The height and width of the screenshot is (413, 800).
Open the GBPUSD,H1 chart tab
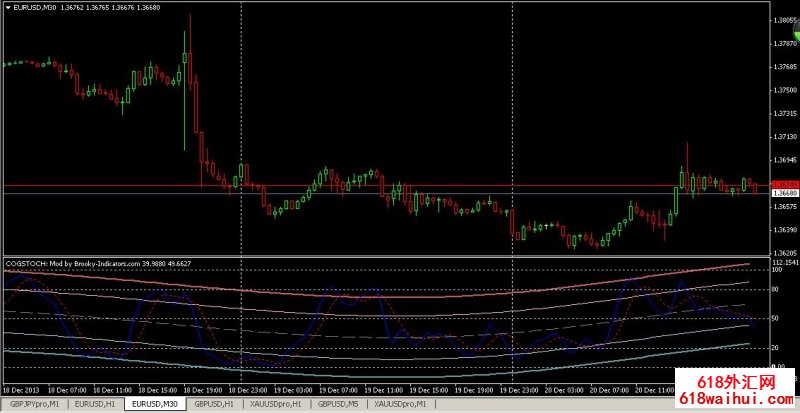pos(212,404)
